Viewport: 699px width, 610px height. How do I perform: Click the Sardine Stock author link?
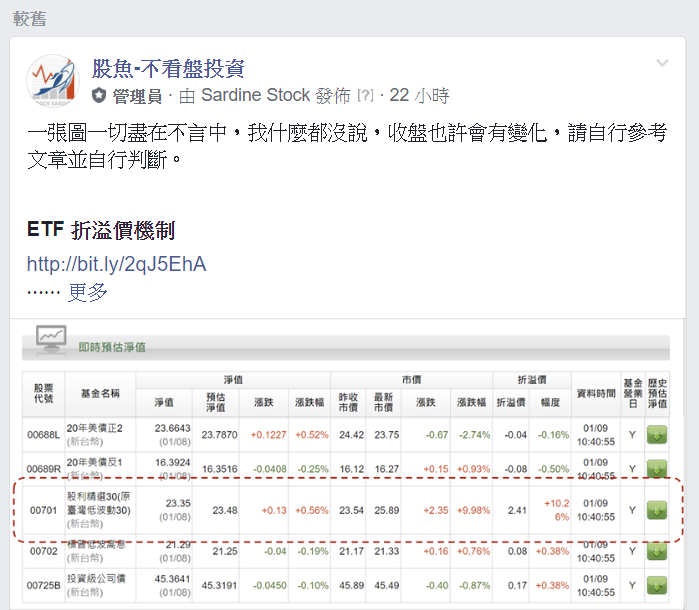pyautogui.click(x=255, y=95)
